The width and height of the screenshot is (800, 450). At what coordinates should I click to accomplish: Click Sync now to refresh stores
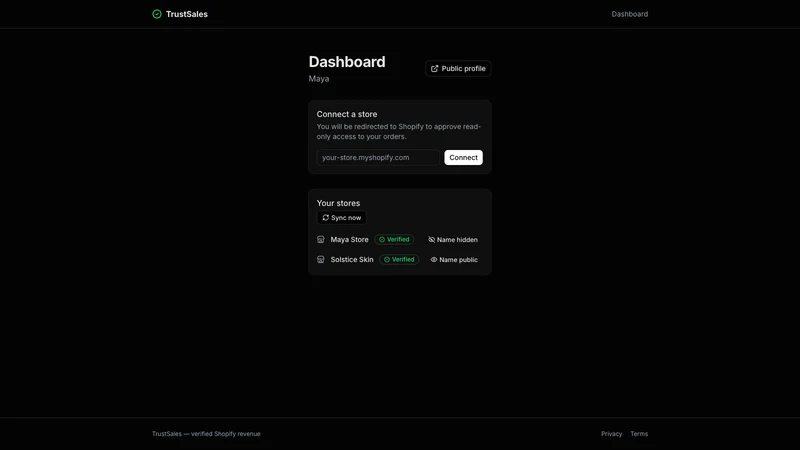(x=341, y=217)
